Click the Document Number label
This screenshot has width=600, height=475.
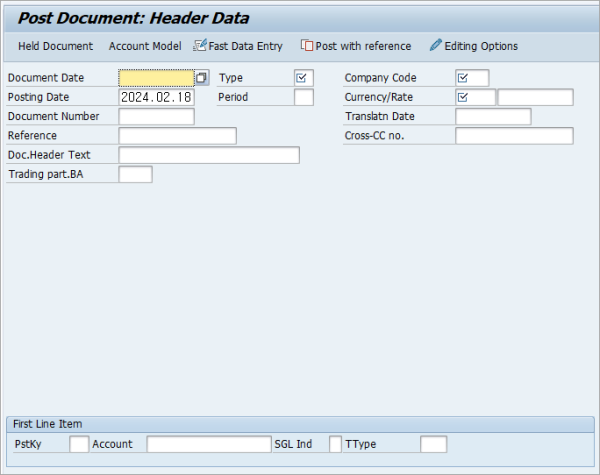point(54,116)
